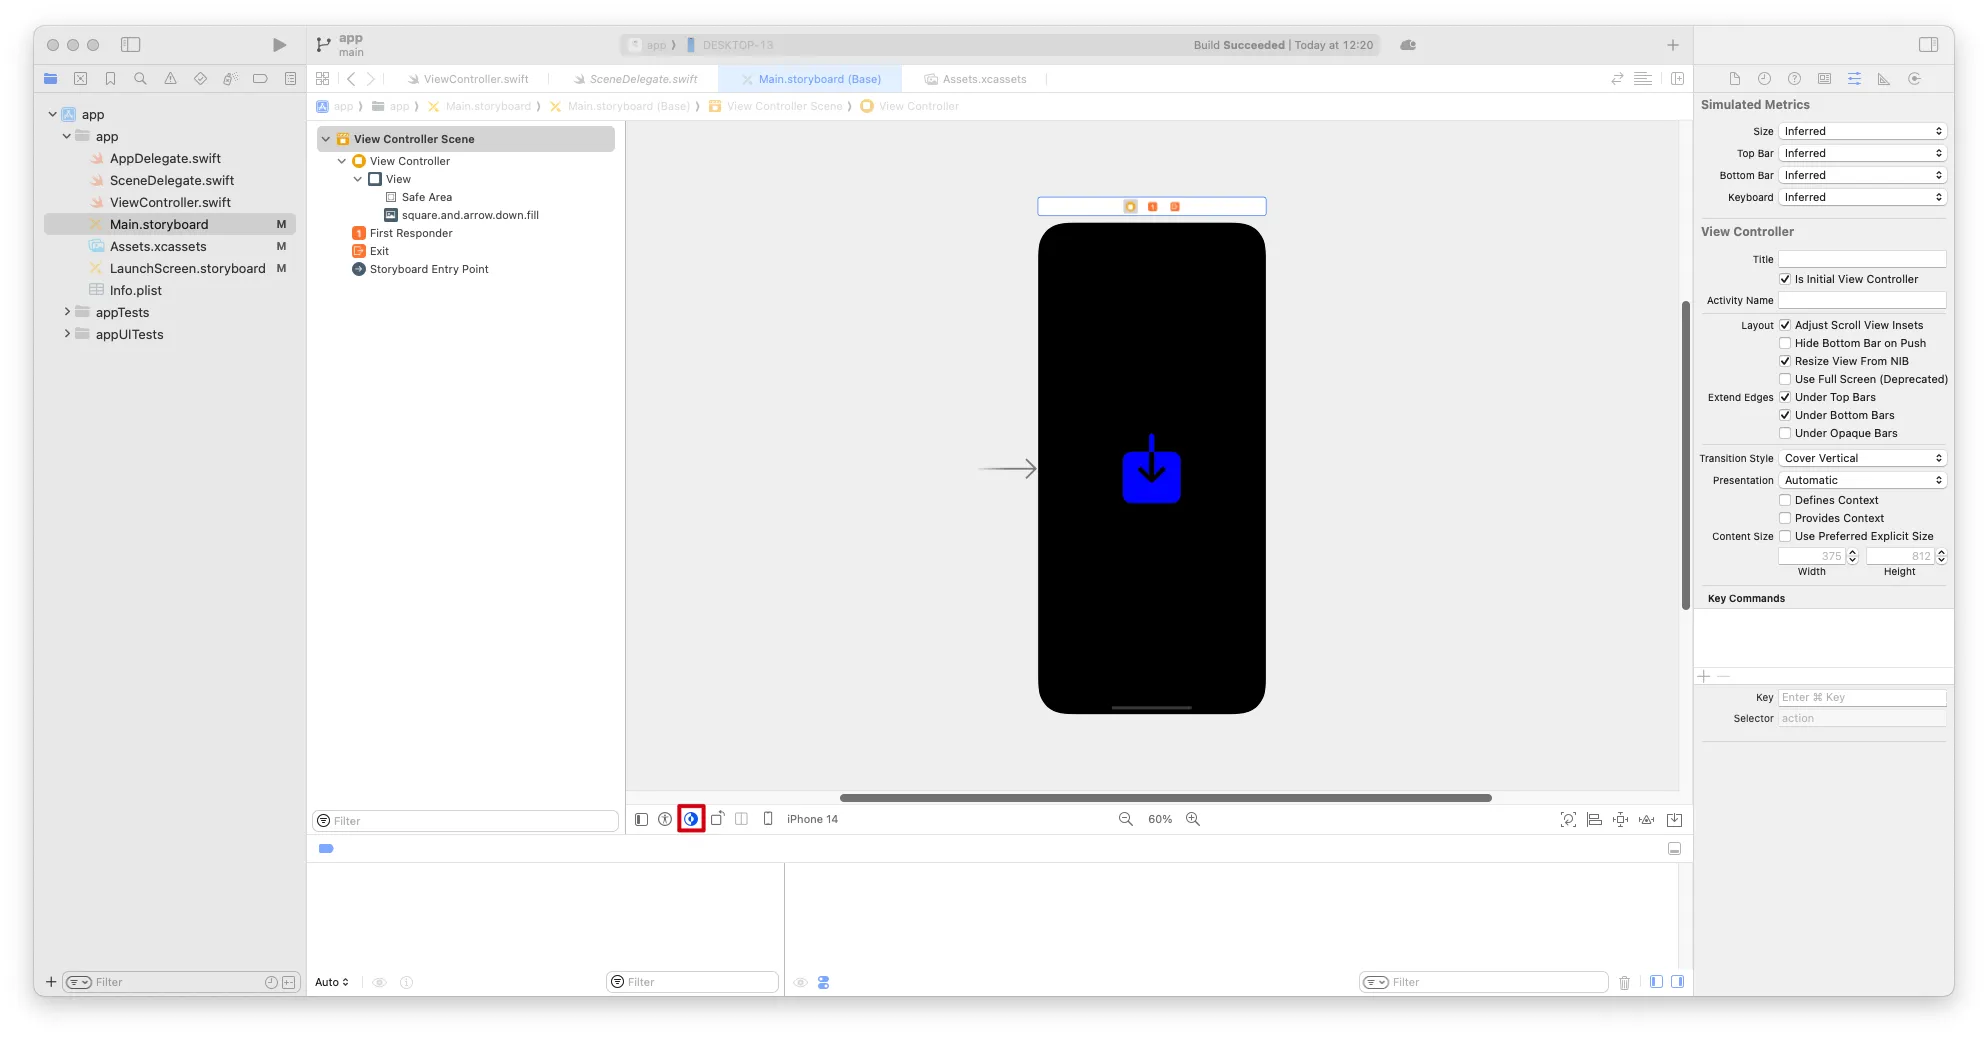Image resolution: width=1988 pixels, height=1038 pixels.
Task: Open the Find navigator magnifier icon
Action: coord(140,79)
